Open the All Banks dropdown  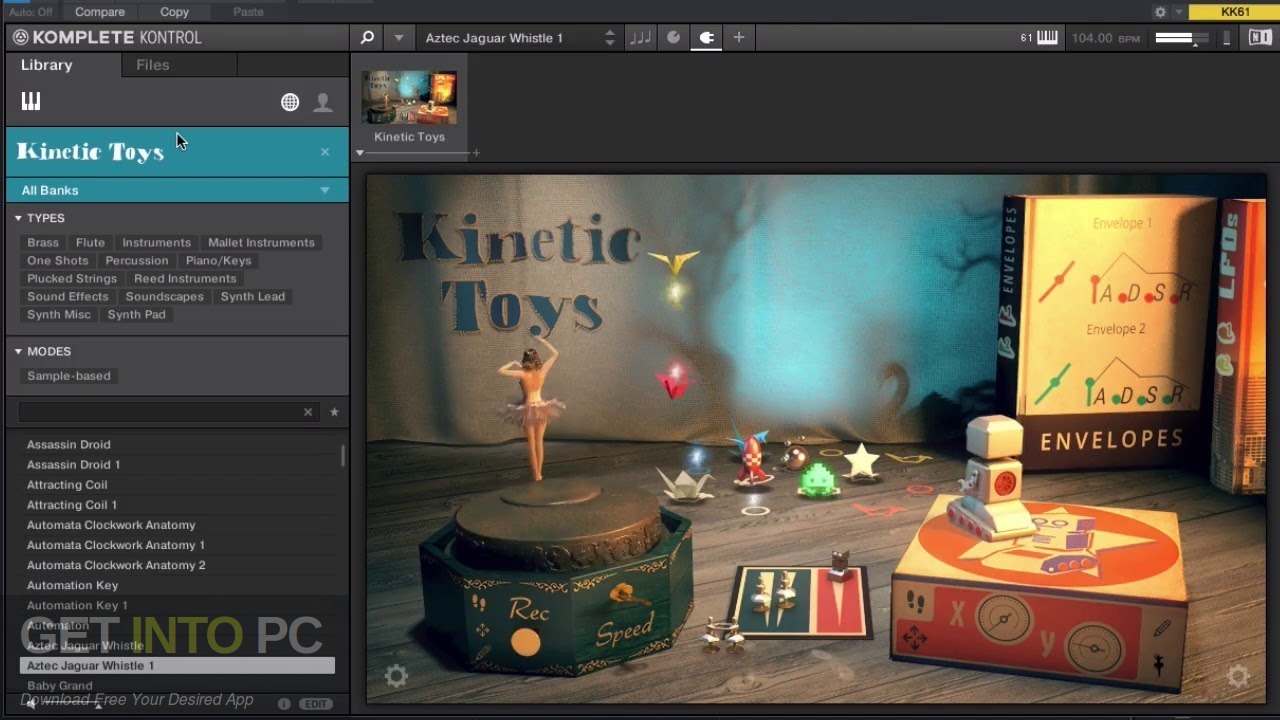pos(177,190)
